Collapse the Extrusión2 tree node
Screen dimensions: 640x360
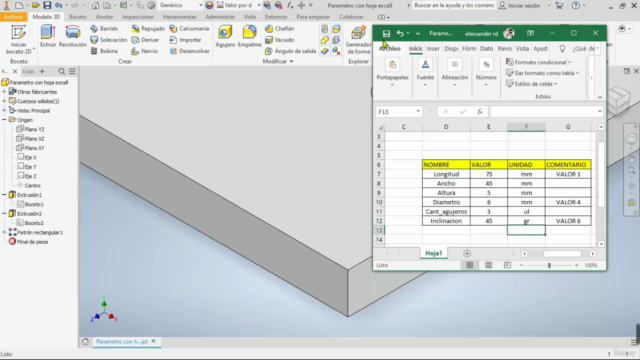point(4,214)
